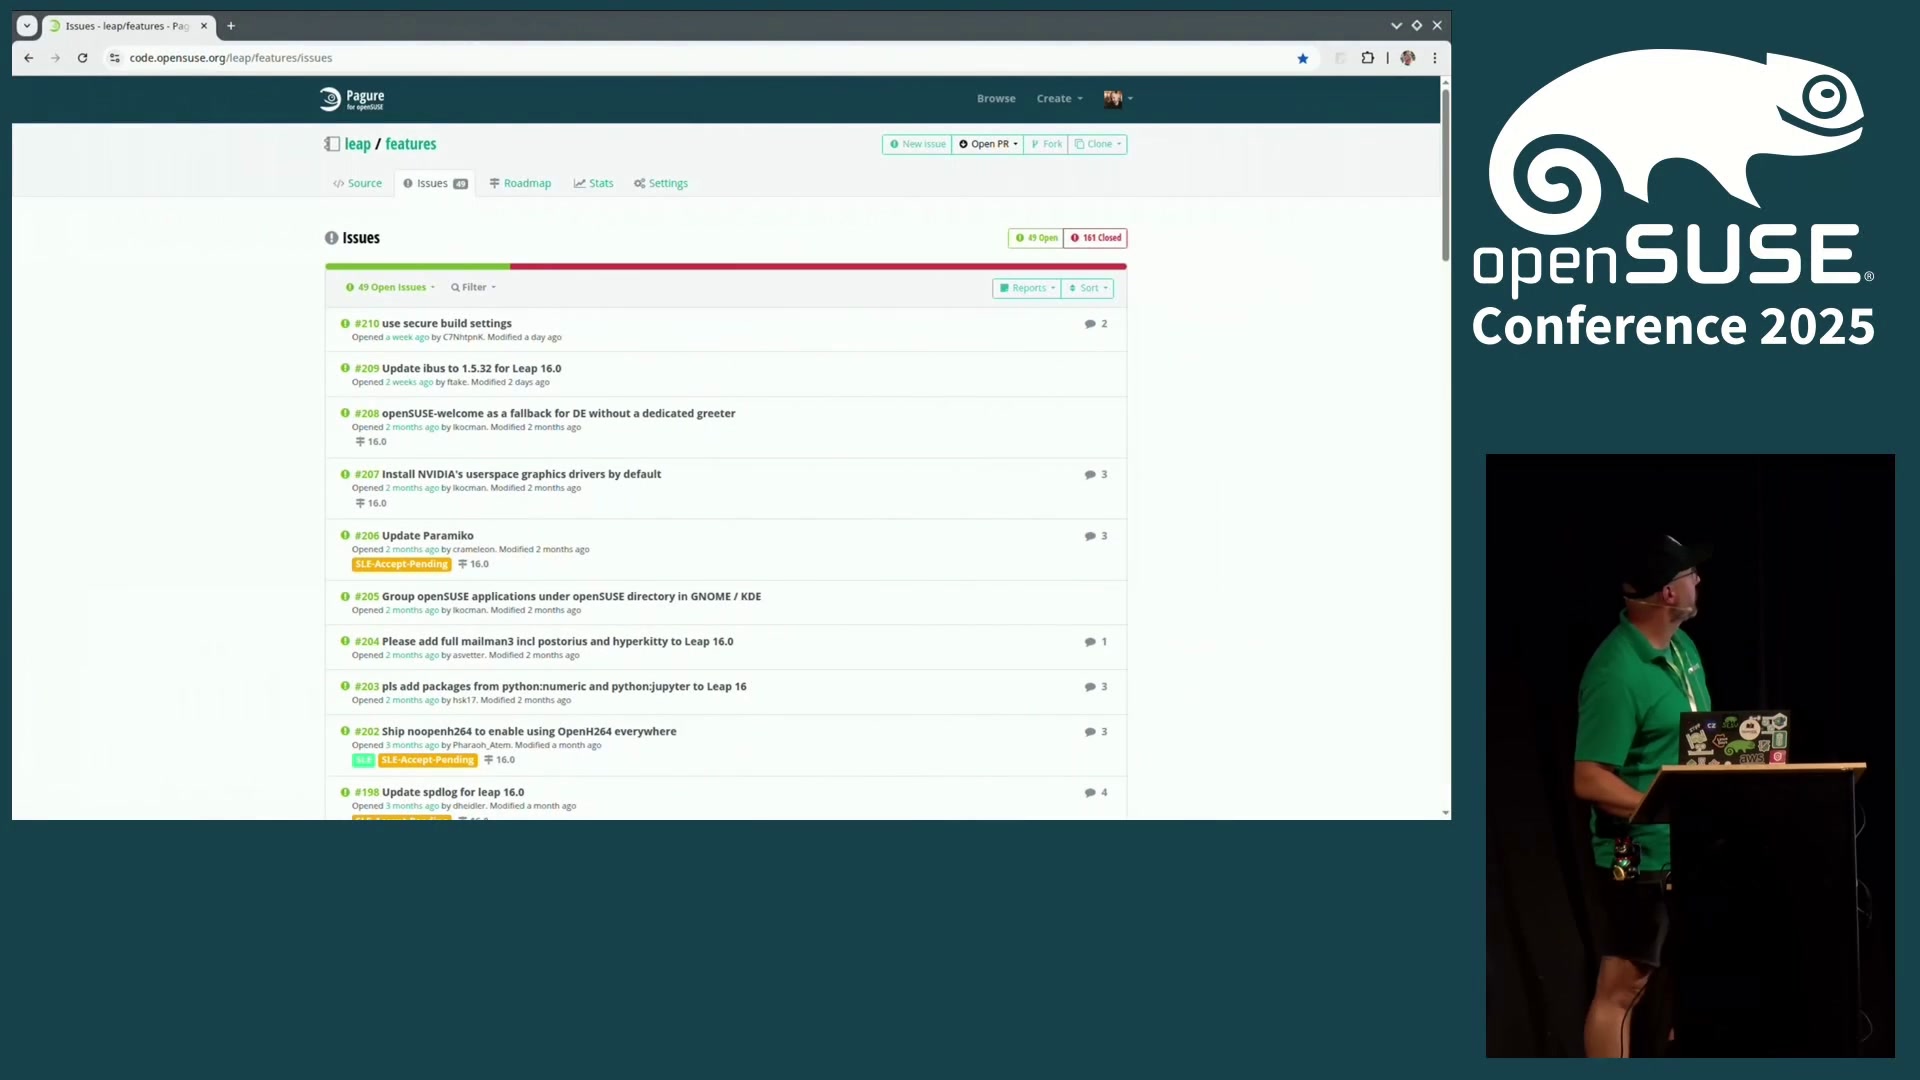
Task: Open the user avatar menu in Pagure header
Action: (1118, 99)
